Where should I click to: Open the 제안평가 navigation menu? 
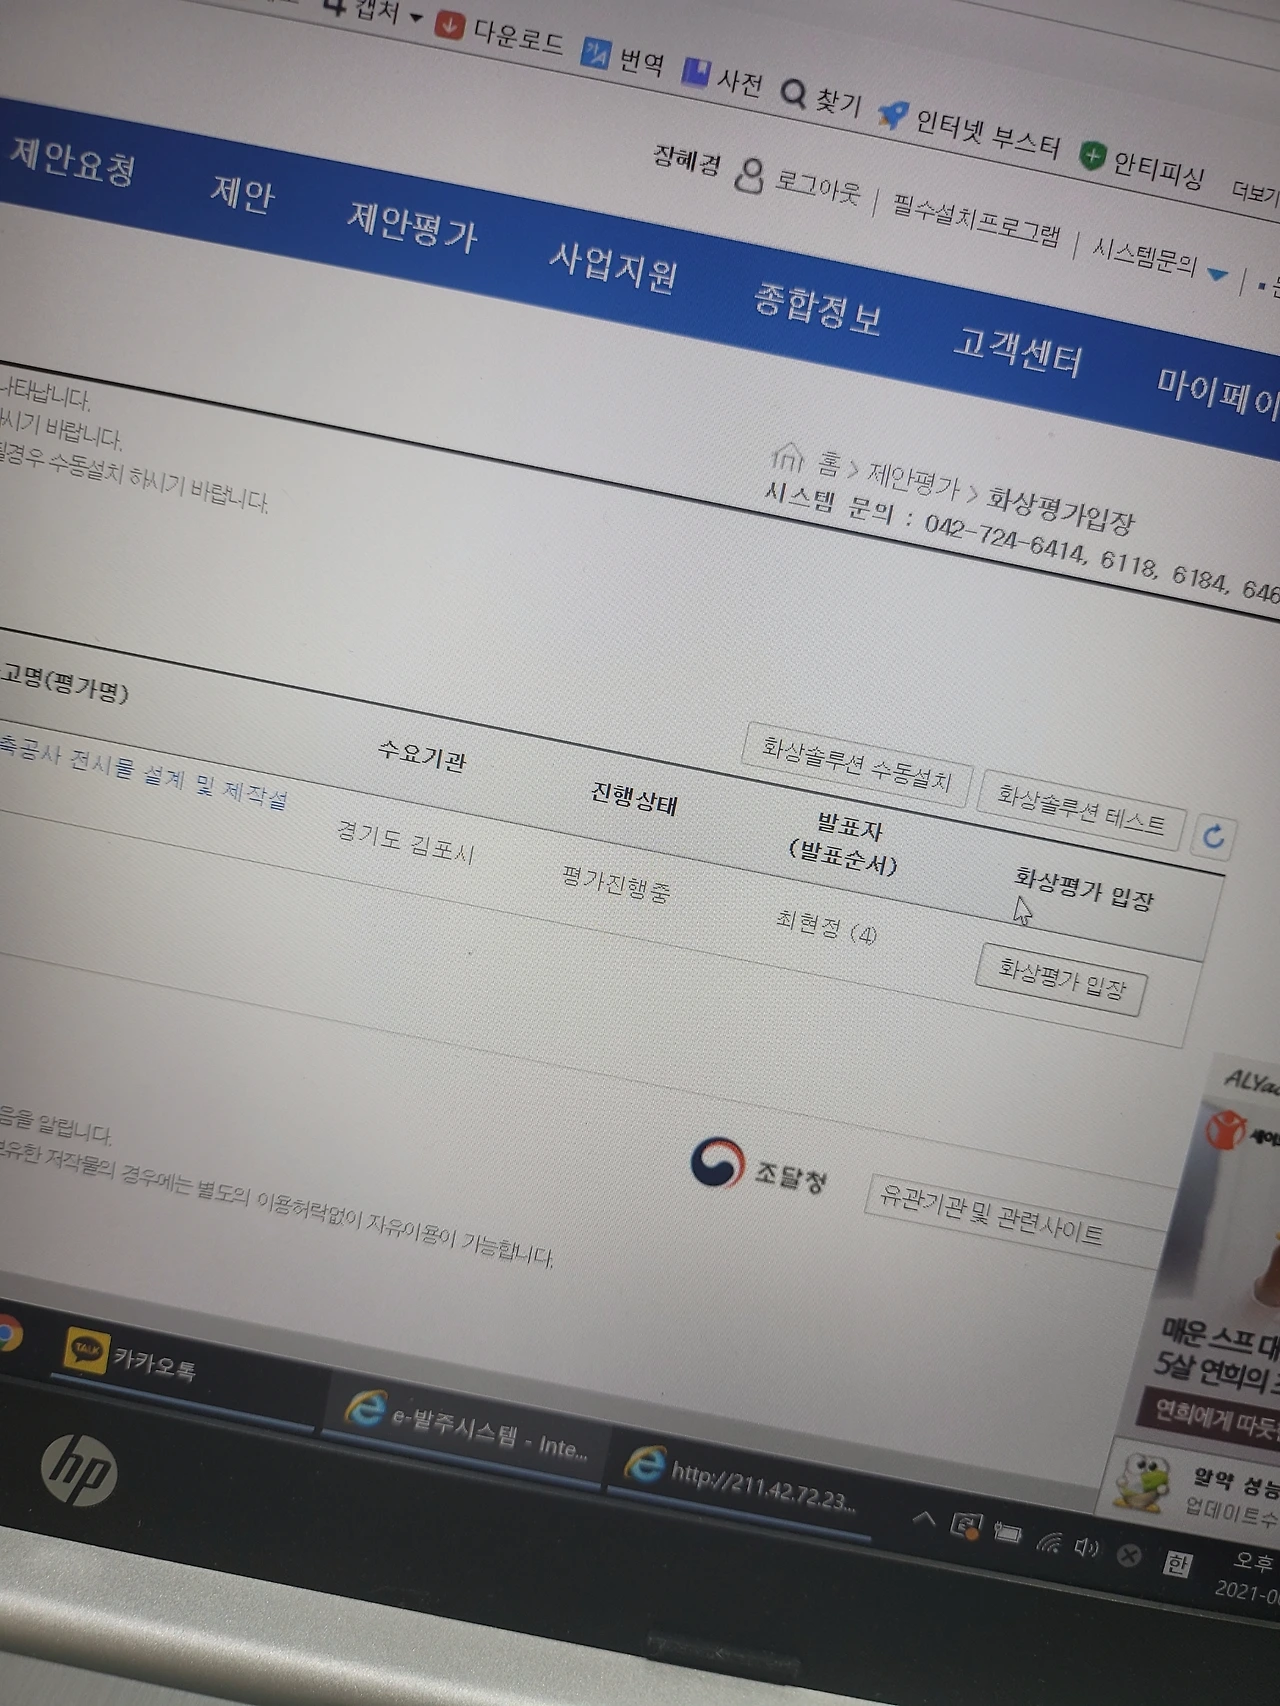pyautogui.click(x=412, y=226)
